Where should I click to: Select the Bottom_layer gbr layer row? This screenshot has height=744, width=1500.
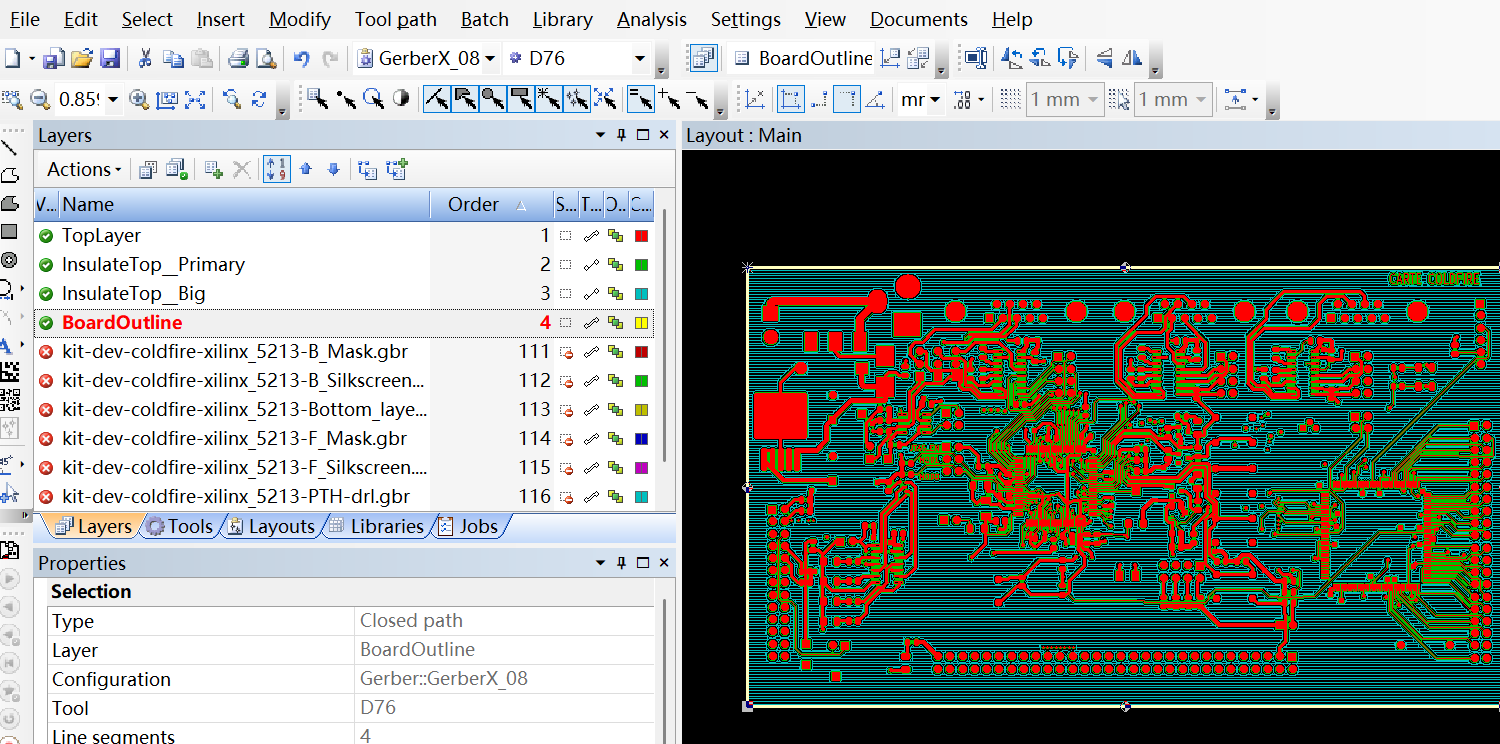tap(344, 410)
